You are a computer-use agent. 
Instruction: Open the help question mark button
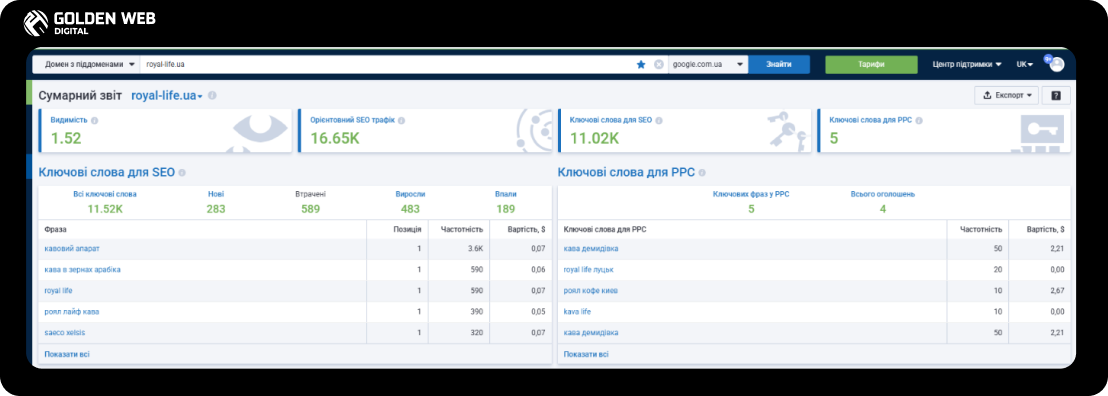pos(1056,95)
